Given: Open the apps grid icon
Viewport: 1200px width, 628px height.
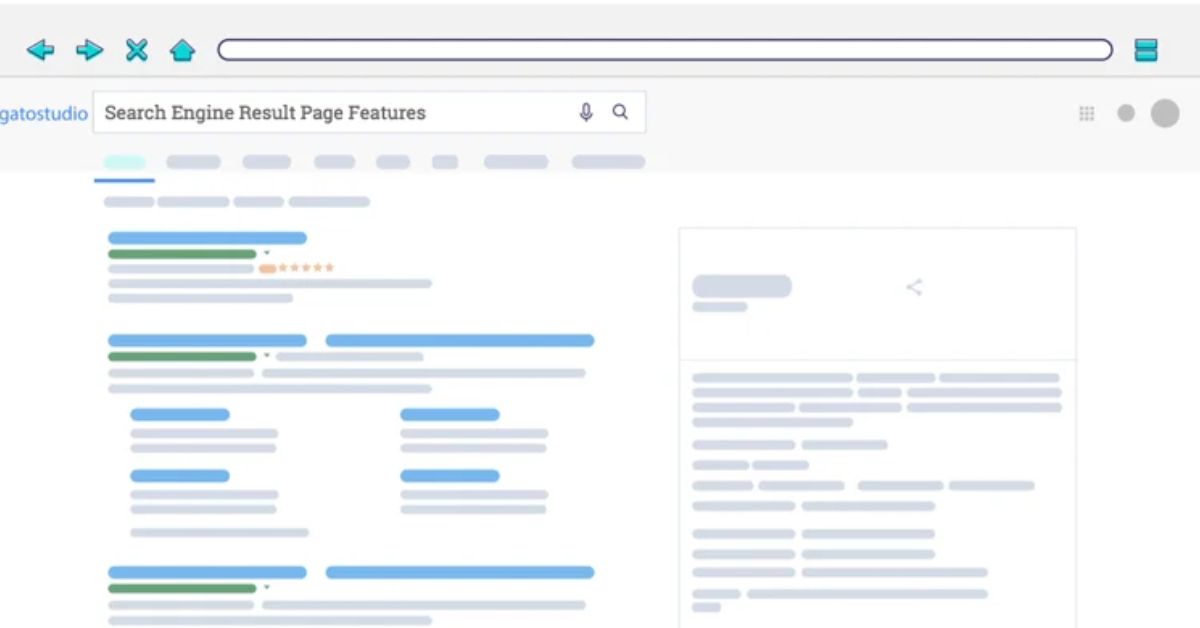Looking at the screenshot, I should click(1087, 114).
